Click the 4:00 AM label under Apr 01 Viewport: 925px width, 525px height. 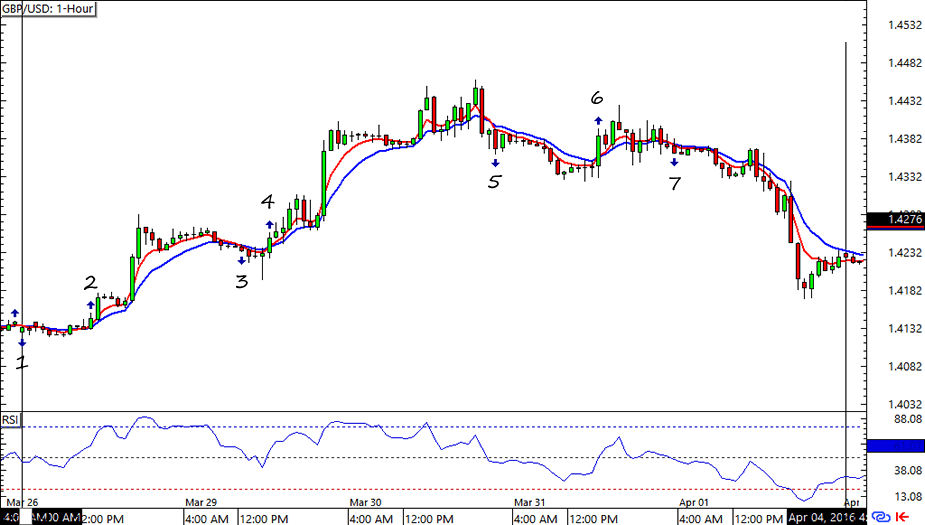[700, 519]
